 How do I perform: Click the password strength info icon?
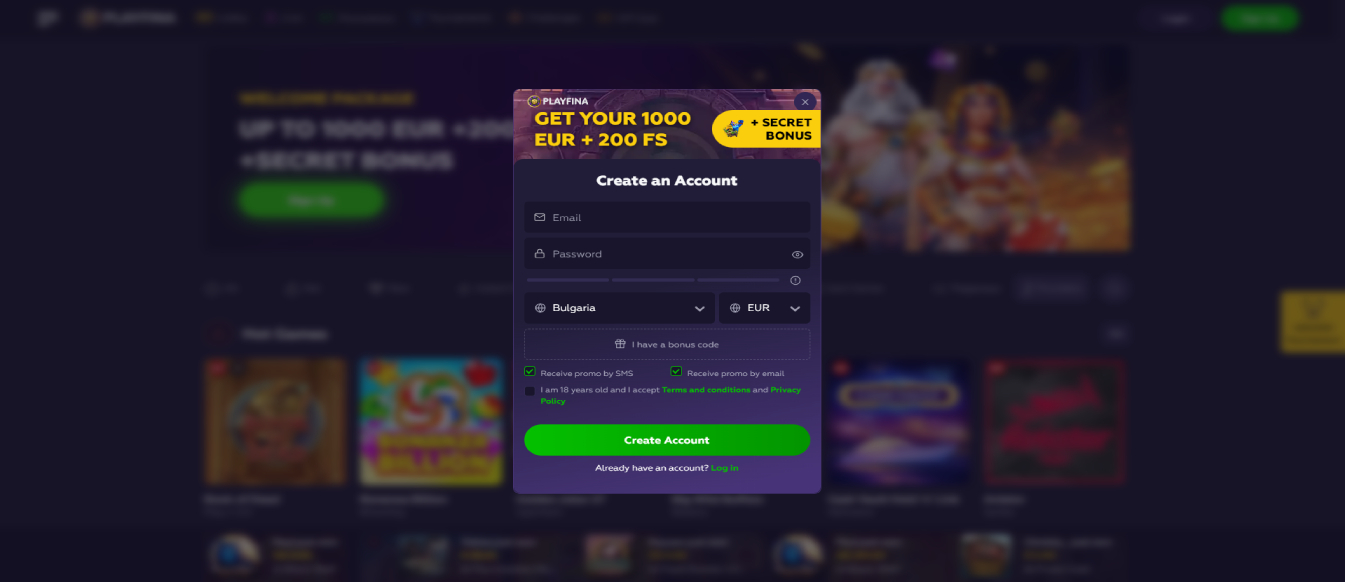click(x=795, y=280)
